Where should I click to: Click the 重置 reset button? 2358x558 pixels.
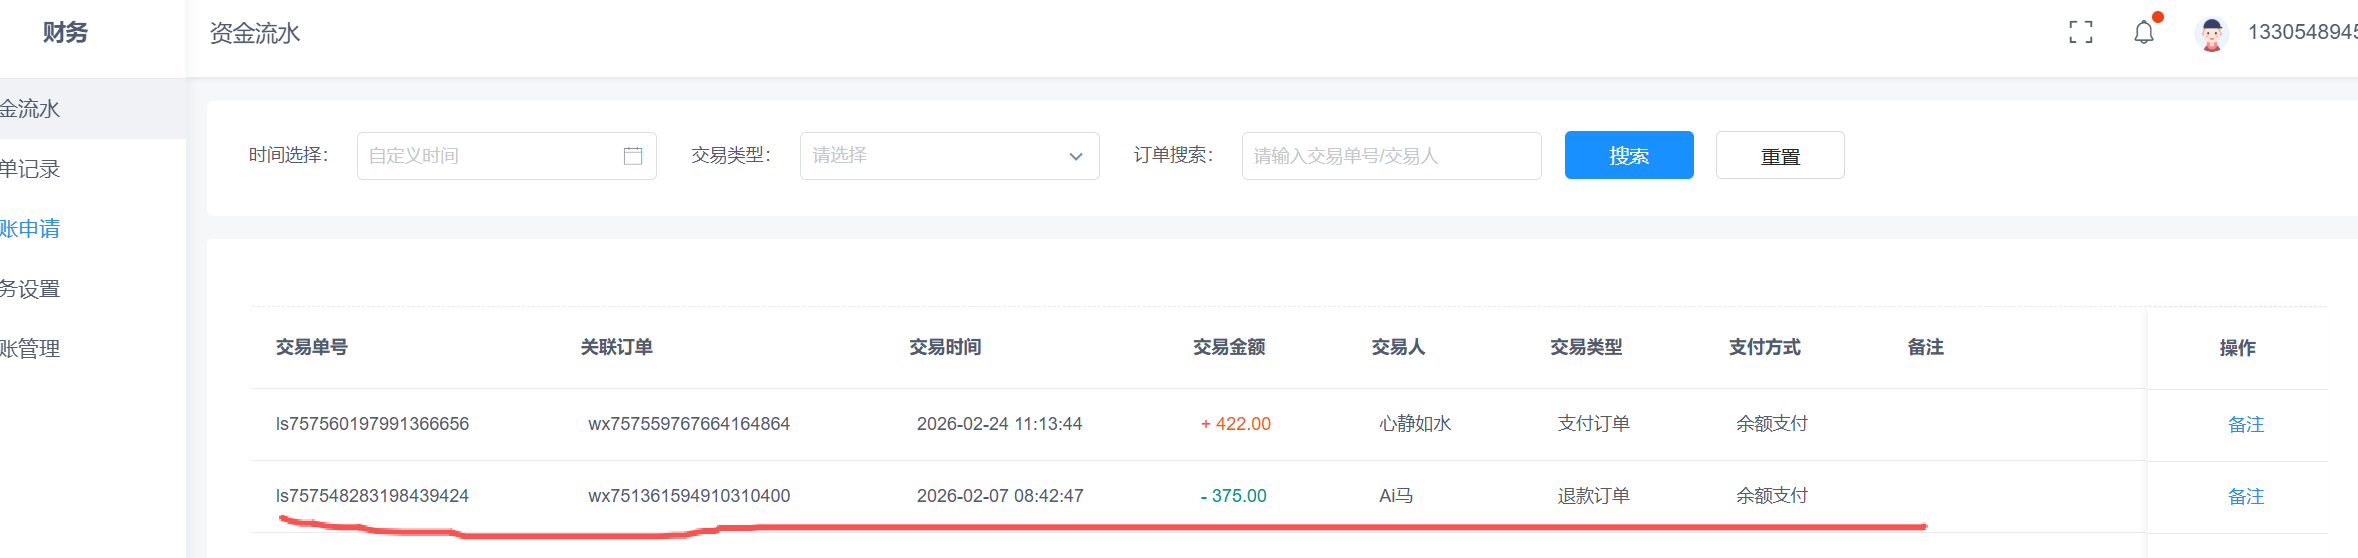(x=1779, y=156)
